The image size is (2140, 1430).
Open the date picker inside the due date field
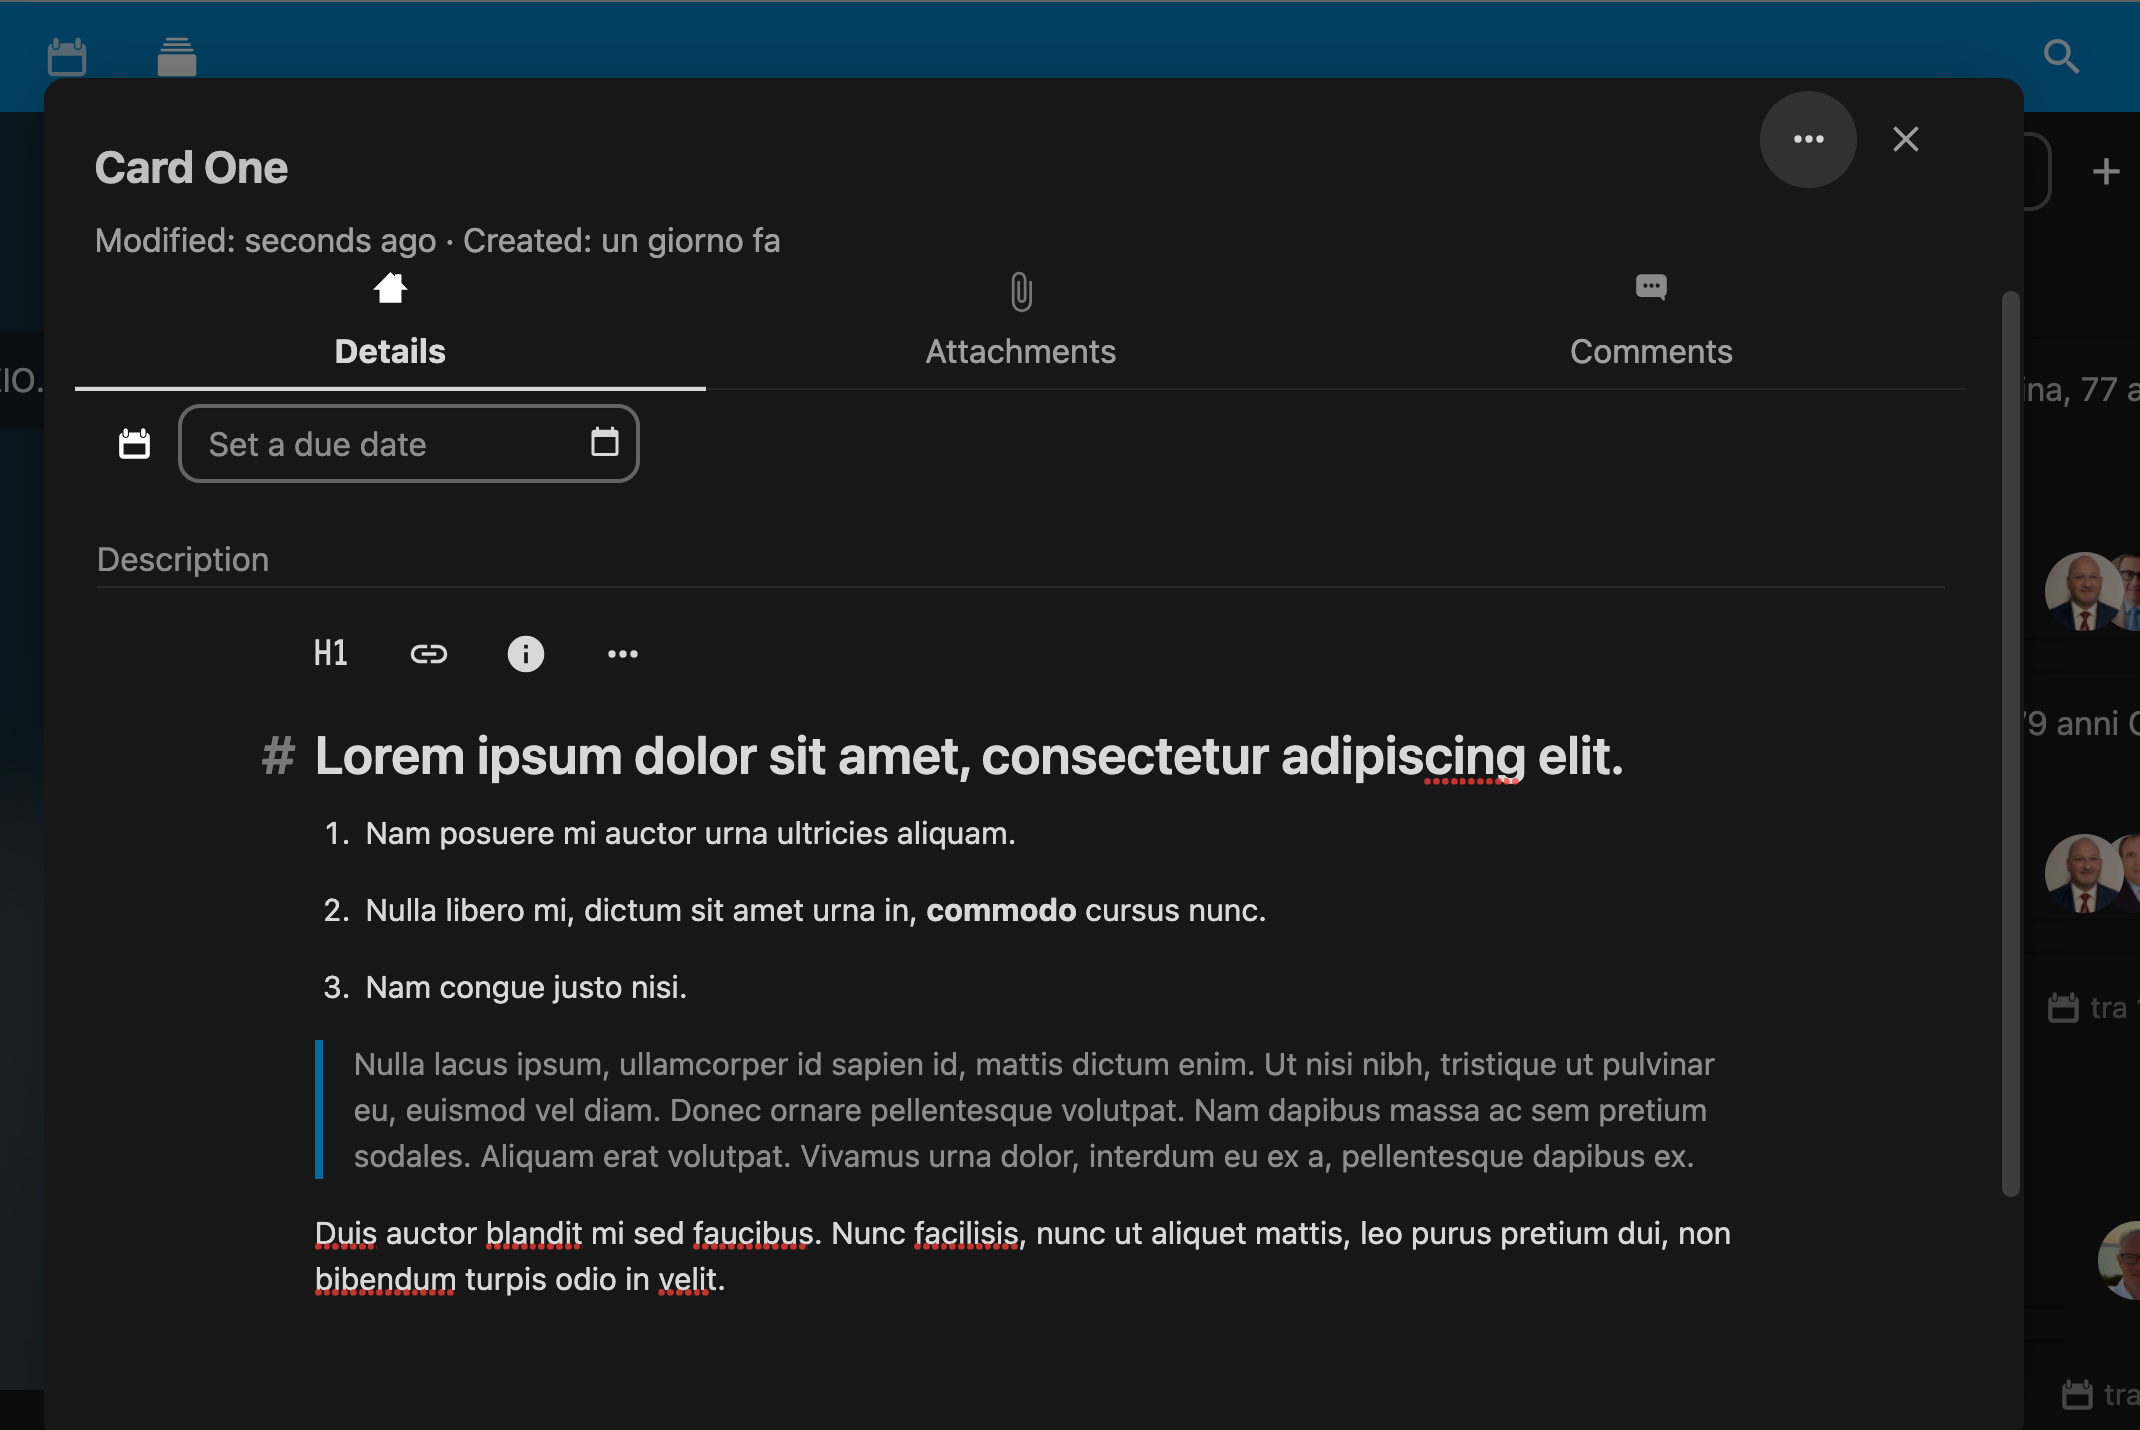[604, 442]
